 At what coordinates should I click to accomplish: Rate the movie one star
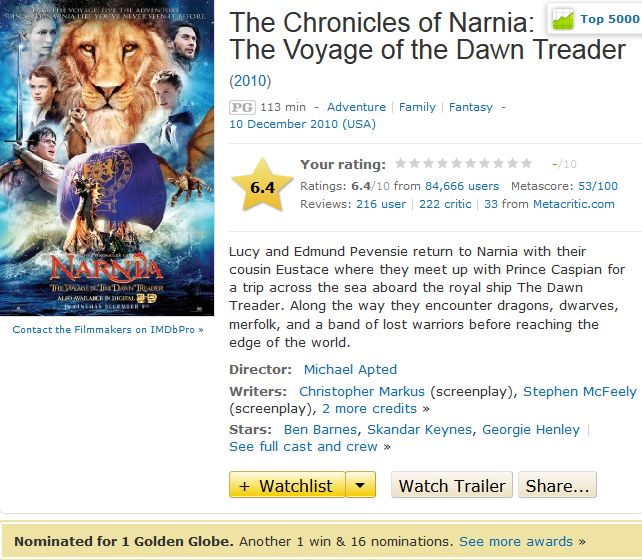401,164
